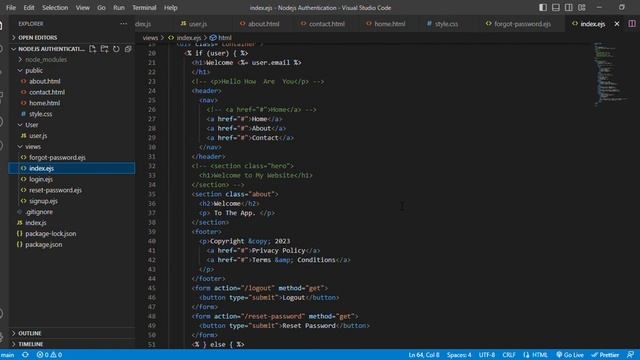Open forgot-password.ejs in explorer tree
The height and width of the screenshot is (360, 640).
[x=57, y=158]
